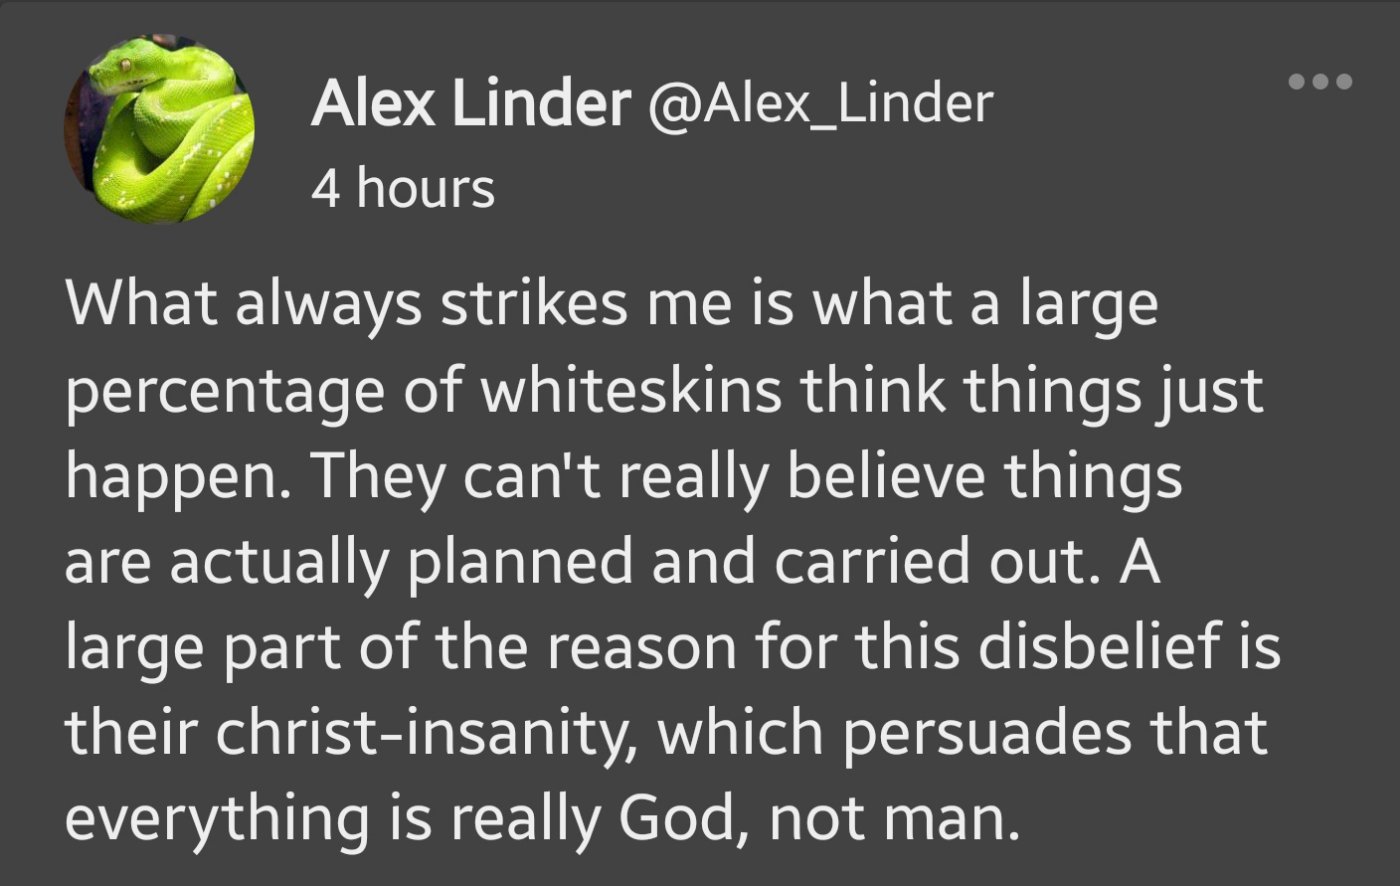Select the line beginning 'are actually planned'
1400x886 pixels.
point(612,563)
